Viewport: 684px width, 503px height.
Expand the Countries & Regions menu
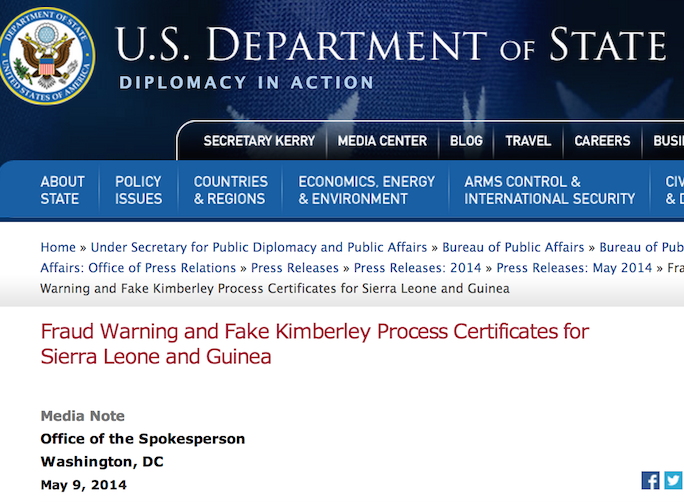230,190
